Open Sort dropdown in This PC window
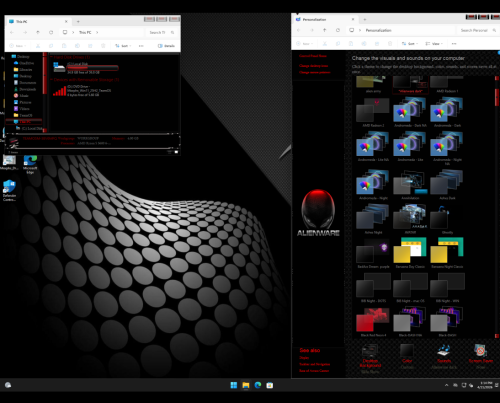This screenshot has width=500, height=403. [x=123, y=46]
